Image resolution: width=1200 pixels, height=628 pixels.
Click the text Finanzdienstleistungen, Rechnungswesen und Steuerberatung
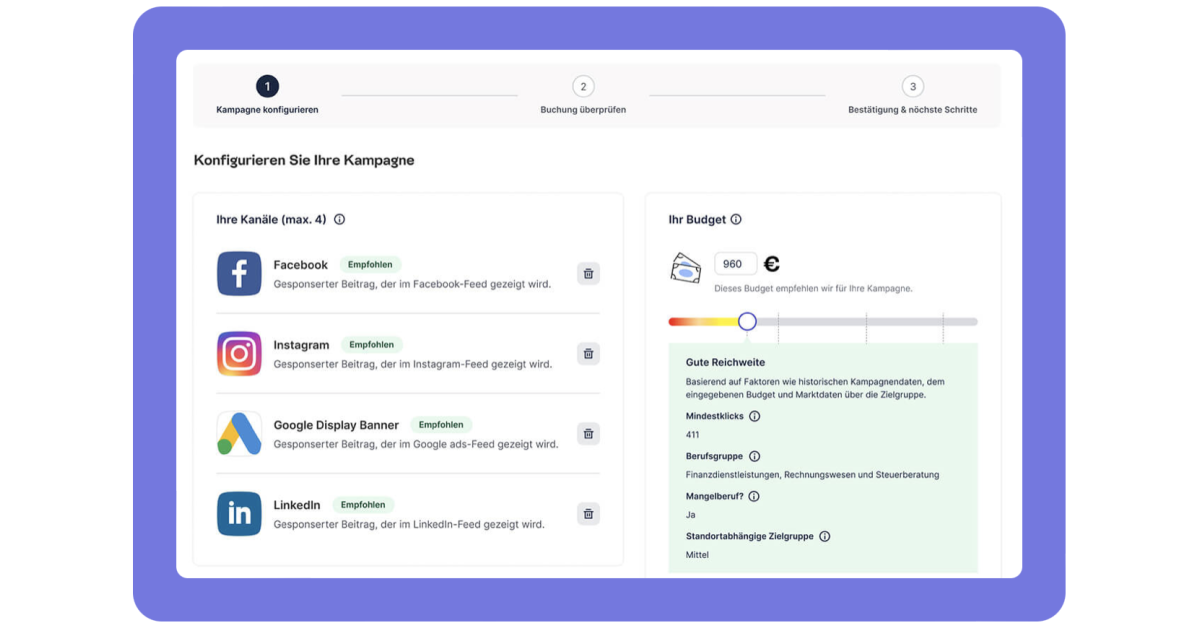(812, 475)
